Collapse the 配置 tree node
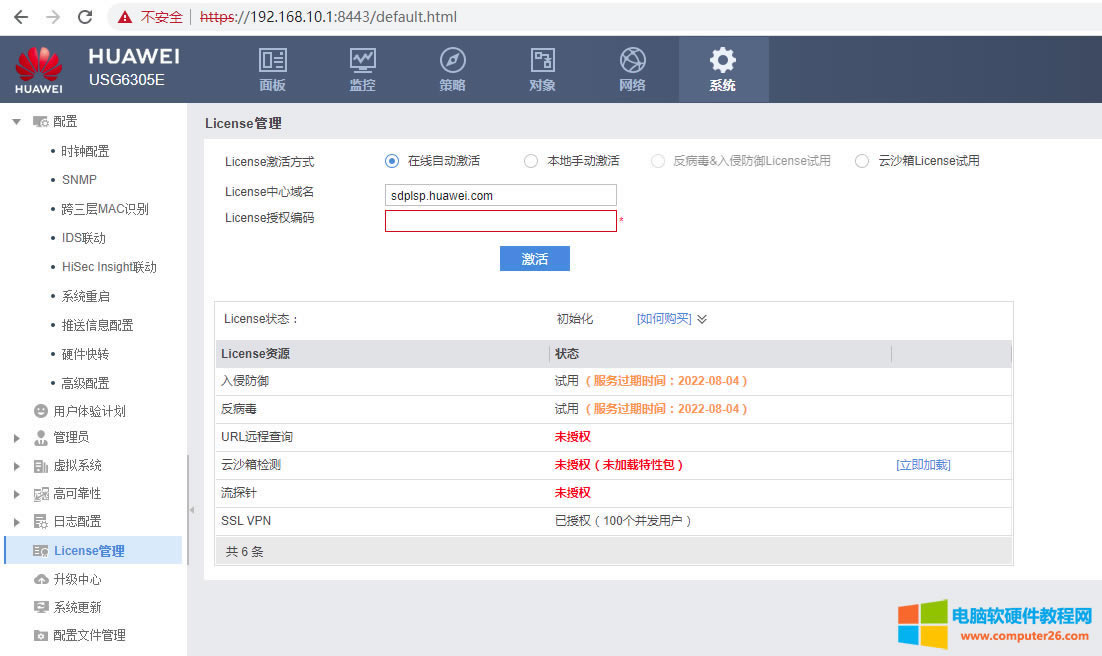Screen dimensions: 1102x656 (x=16, y=122)
